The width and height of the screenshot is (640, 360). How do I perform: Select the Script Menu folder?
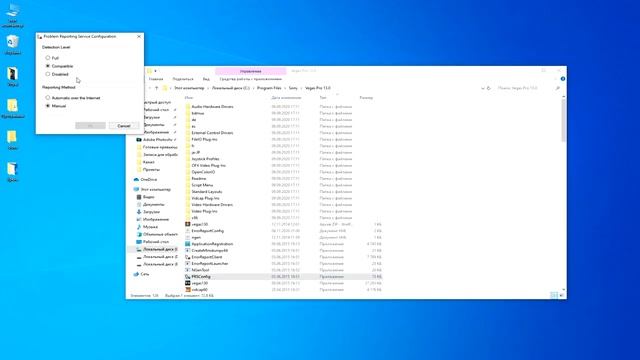(202, 185)
